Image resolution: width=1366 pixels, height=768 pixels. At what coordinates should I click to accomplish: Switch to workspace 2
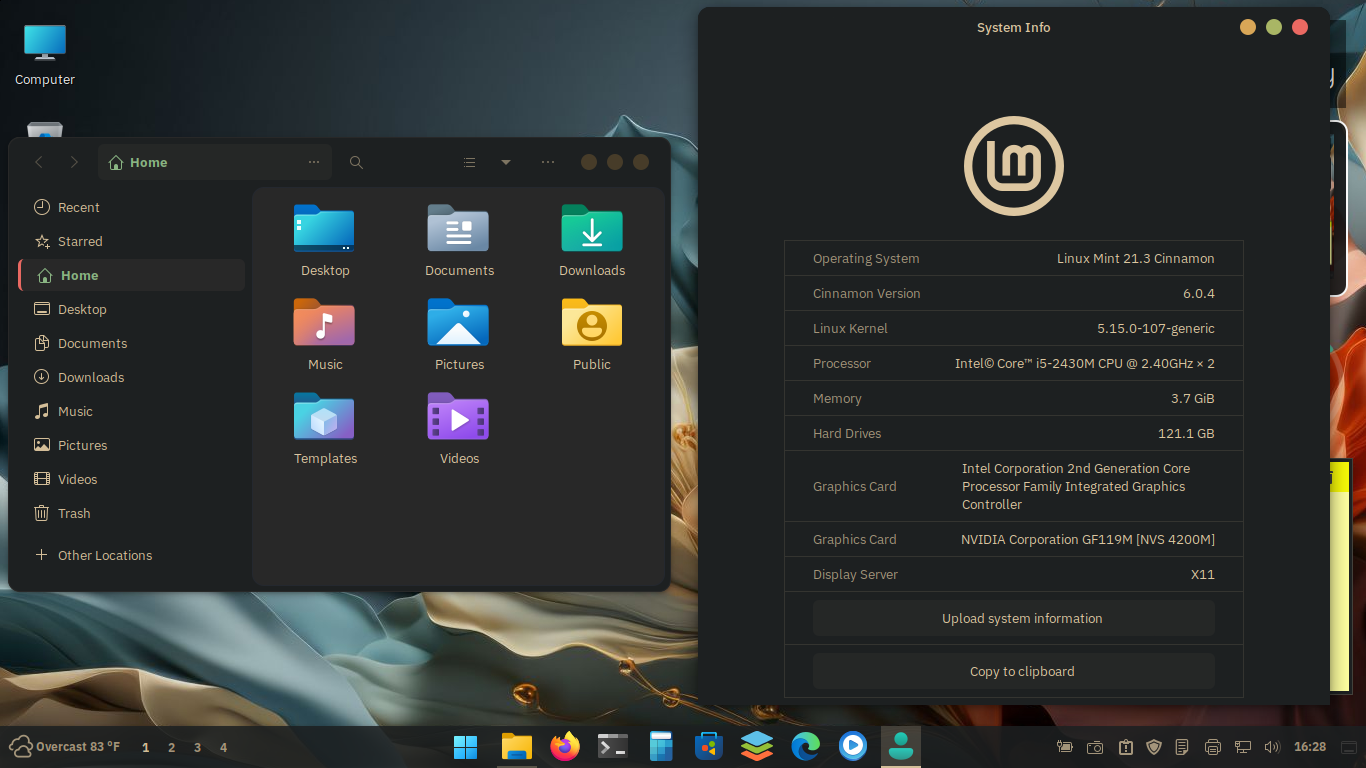point(172,747)
